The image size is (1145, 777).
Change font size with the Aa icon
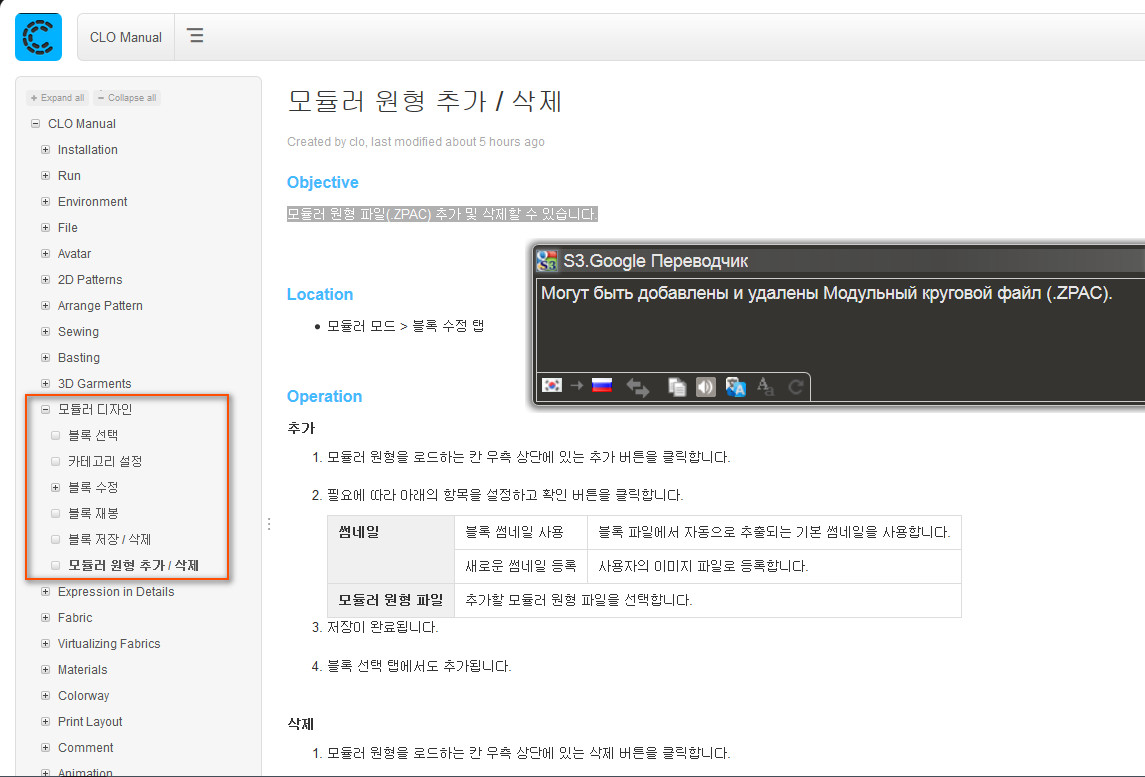click(765, 386)
